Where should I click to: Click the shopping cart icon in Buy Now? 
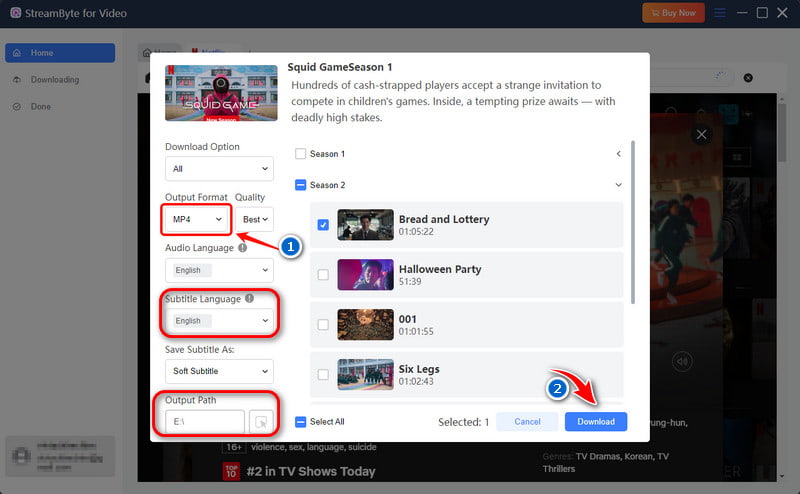[x=655, y=13]
